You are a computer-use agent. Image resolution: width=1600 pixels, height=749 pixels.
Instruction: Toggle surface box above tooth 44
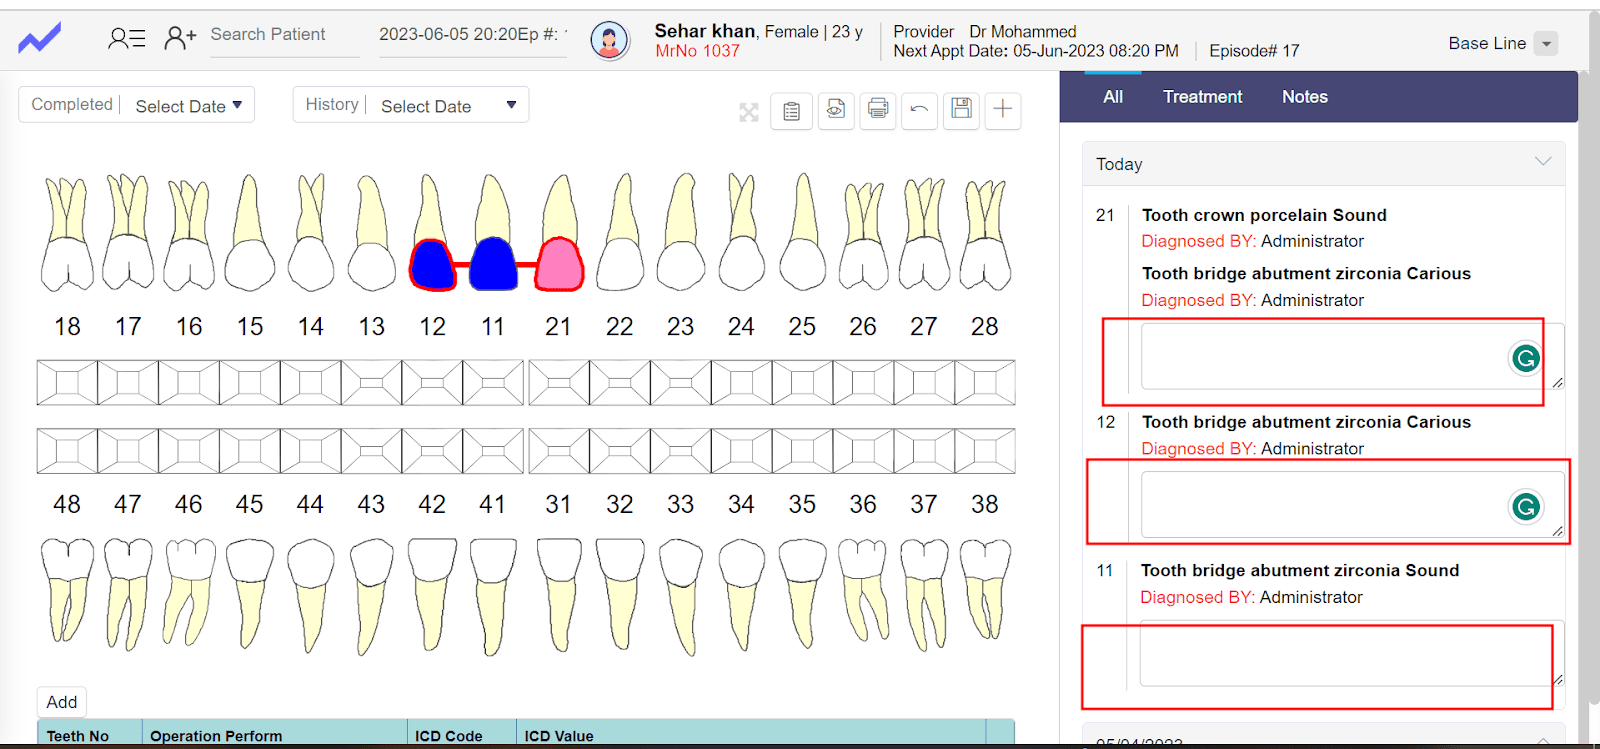coord(311,451)
